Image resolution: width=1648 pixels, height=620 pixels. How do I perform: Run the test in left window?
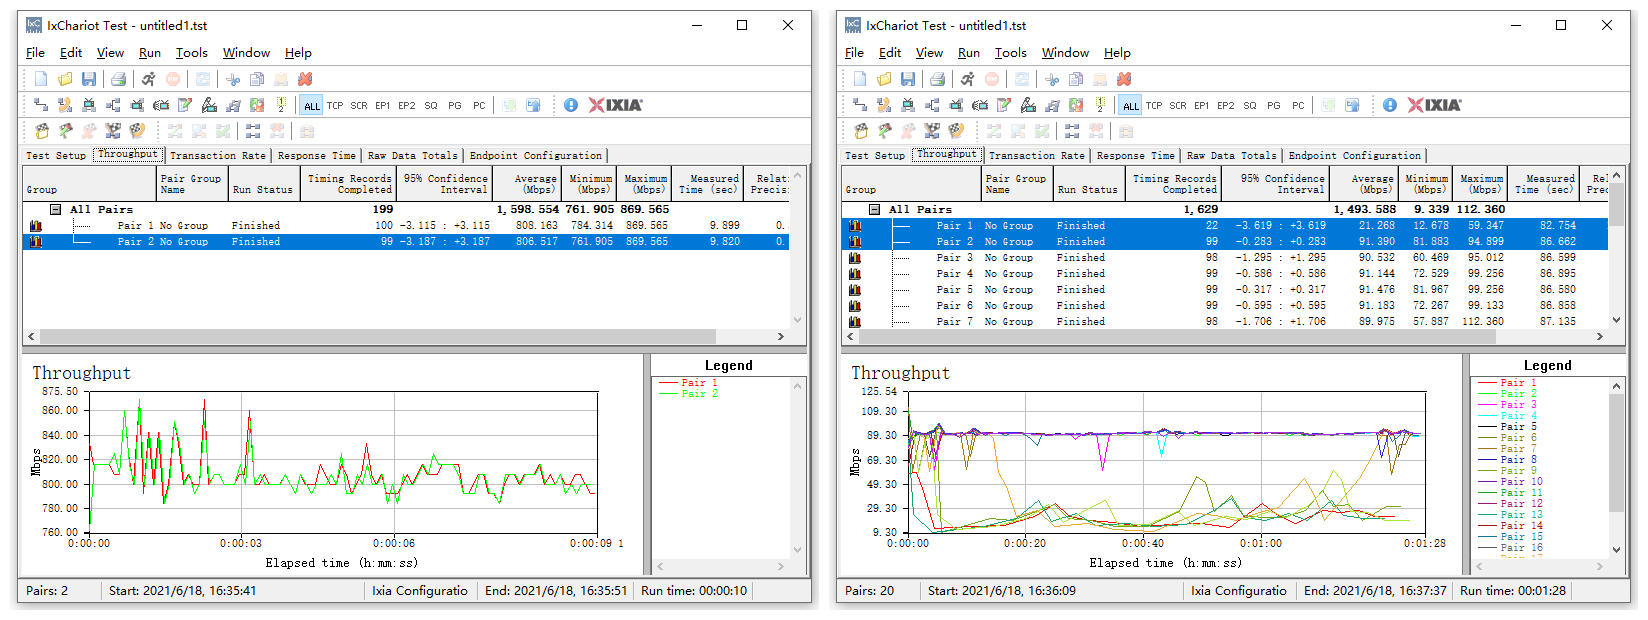tap(148, 79)
